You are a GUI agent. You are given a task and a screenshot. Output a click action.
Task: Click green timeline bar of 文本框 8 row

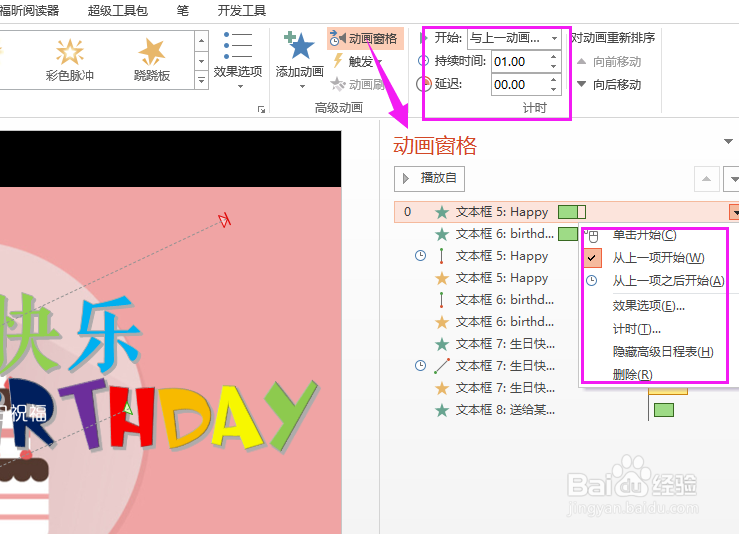pos(664,410)
